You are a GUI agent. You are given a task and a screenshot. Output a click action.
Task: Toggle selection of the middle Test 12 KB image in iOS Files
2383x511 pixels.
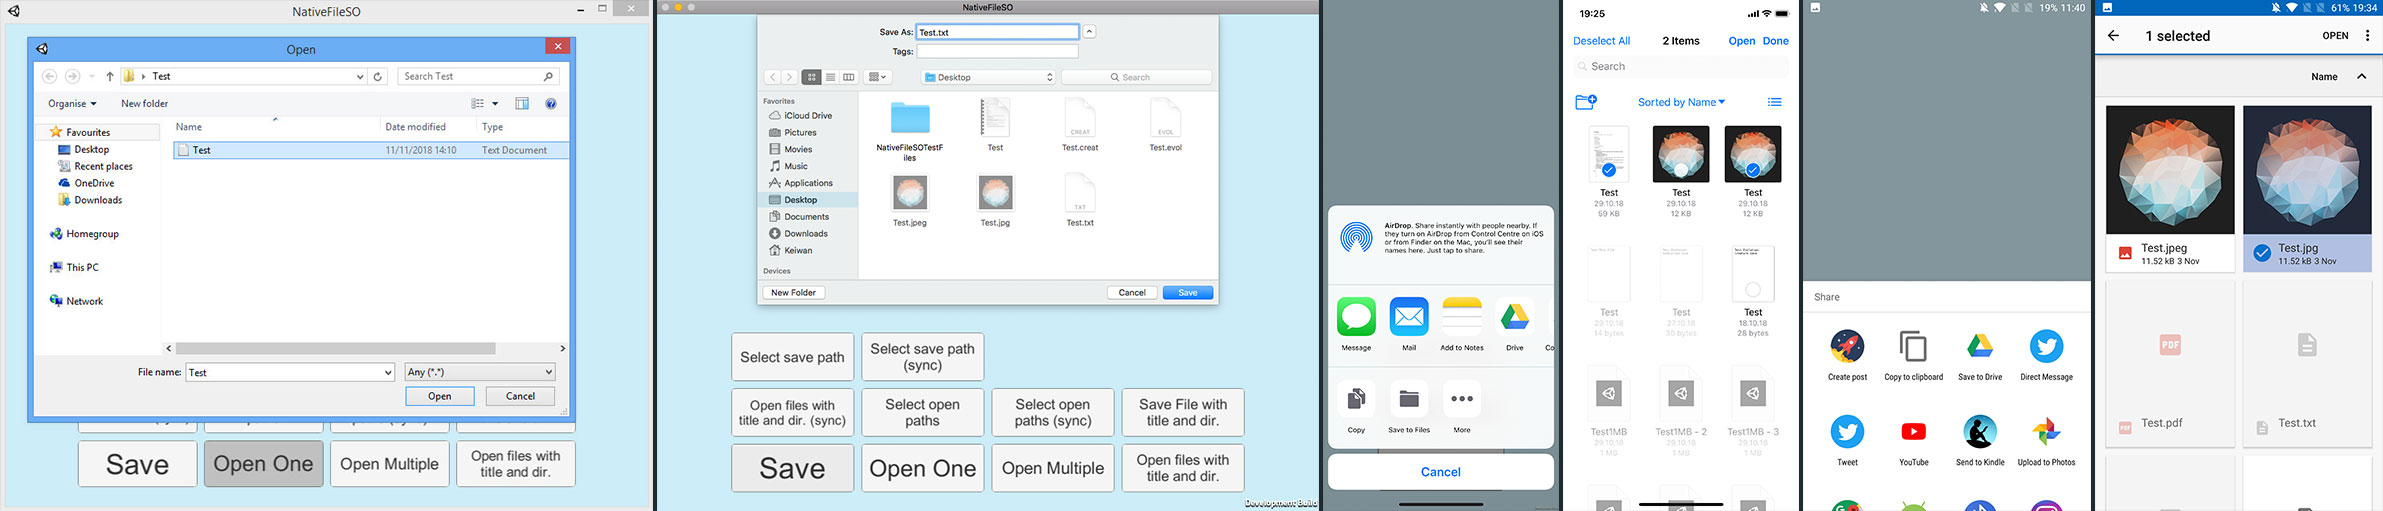(x=1681, y=170)
